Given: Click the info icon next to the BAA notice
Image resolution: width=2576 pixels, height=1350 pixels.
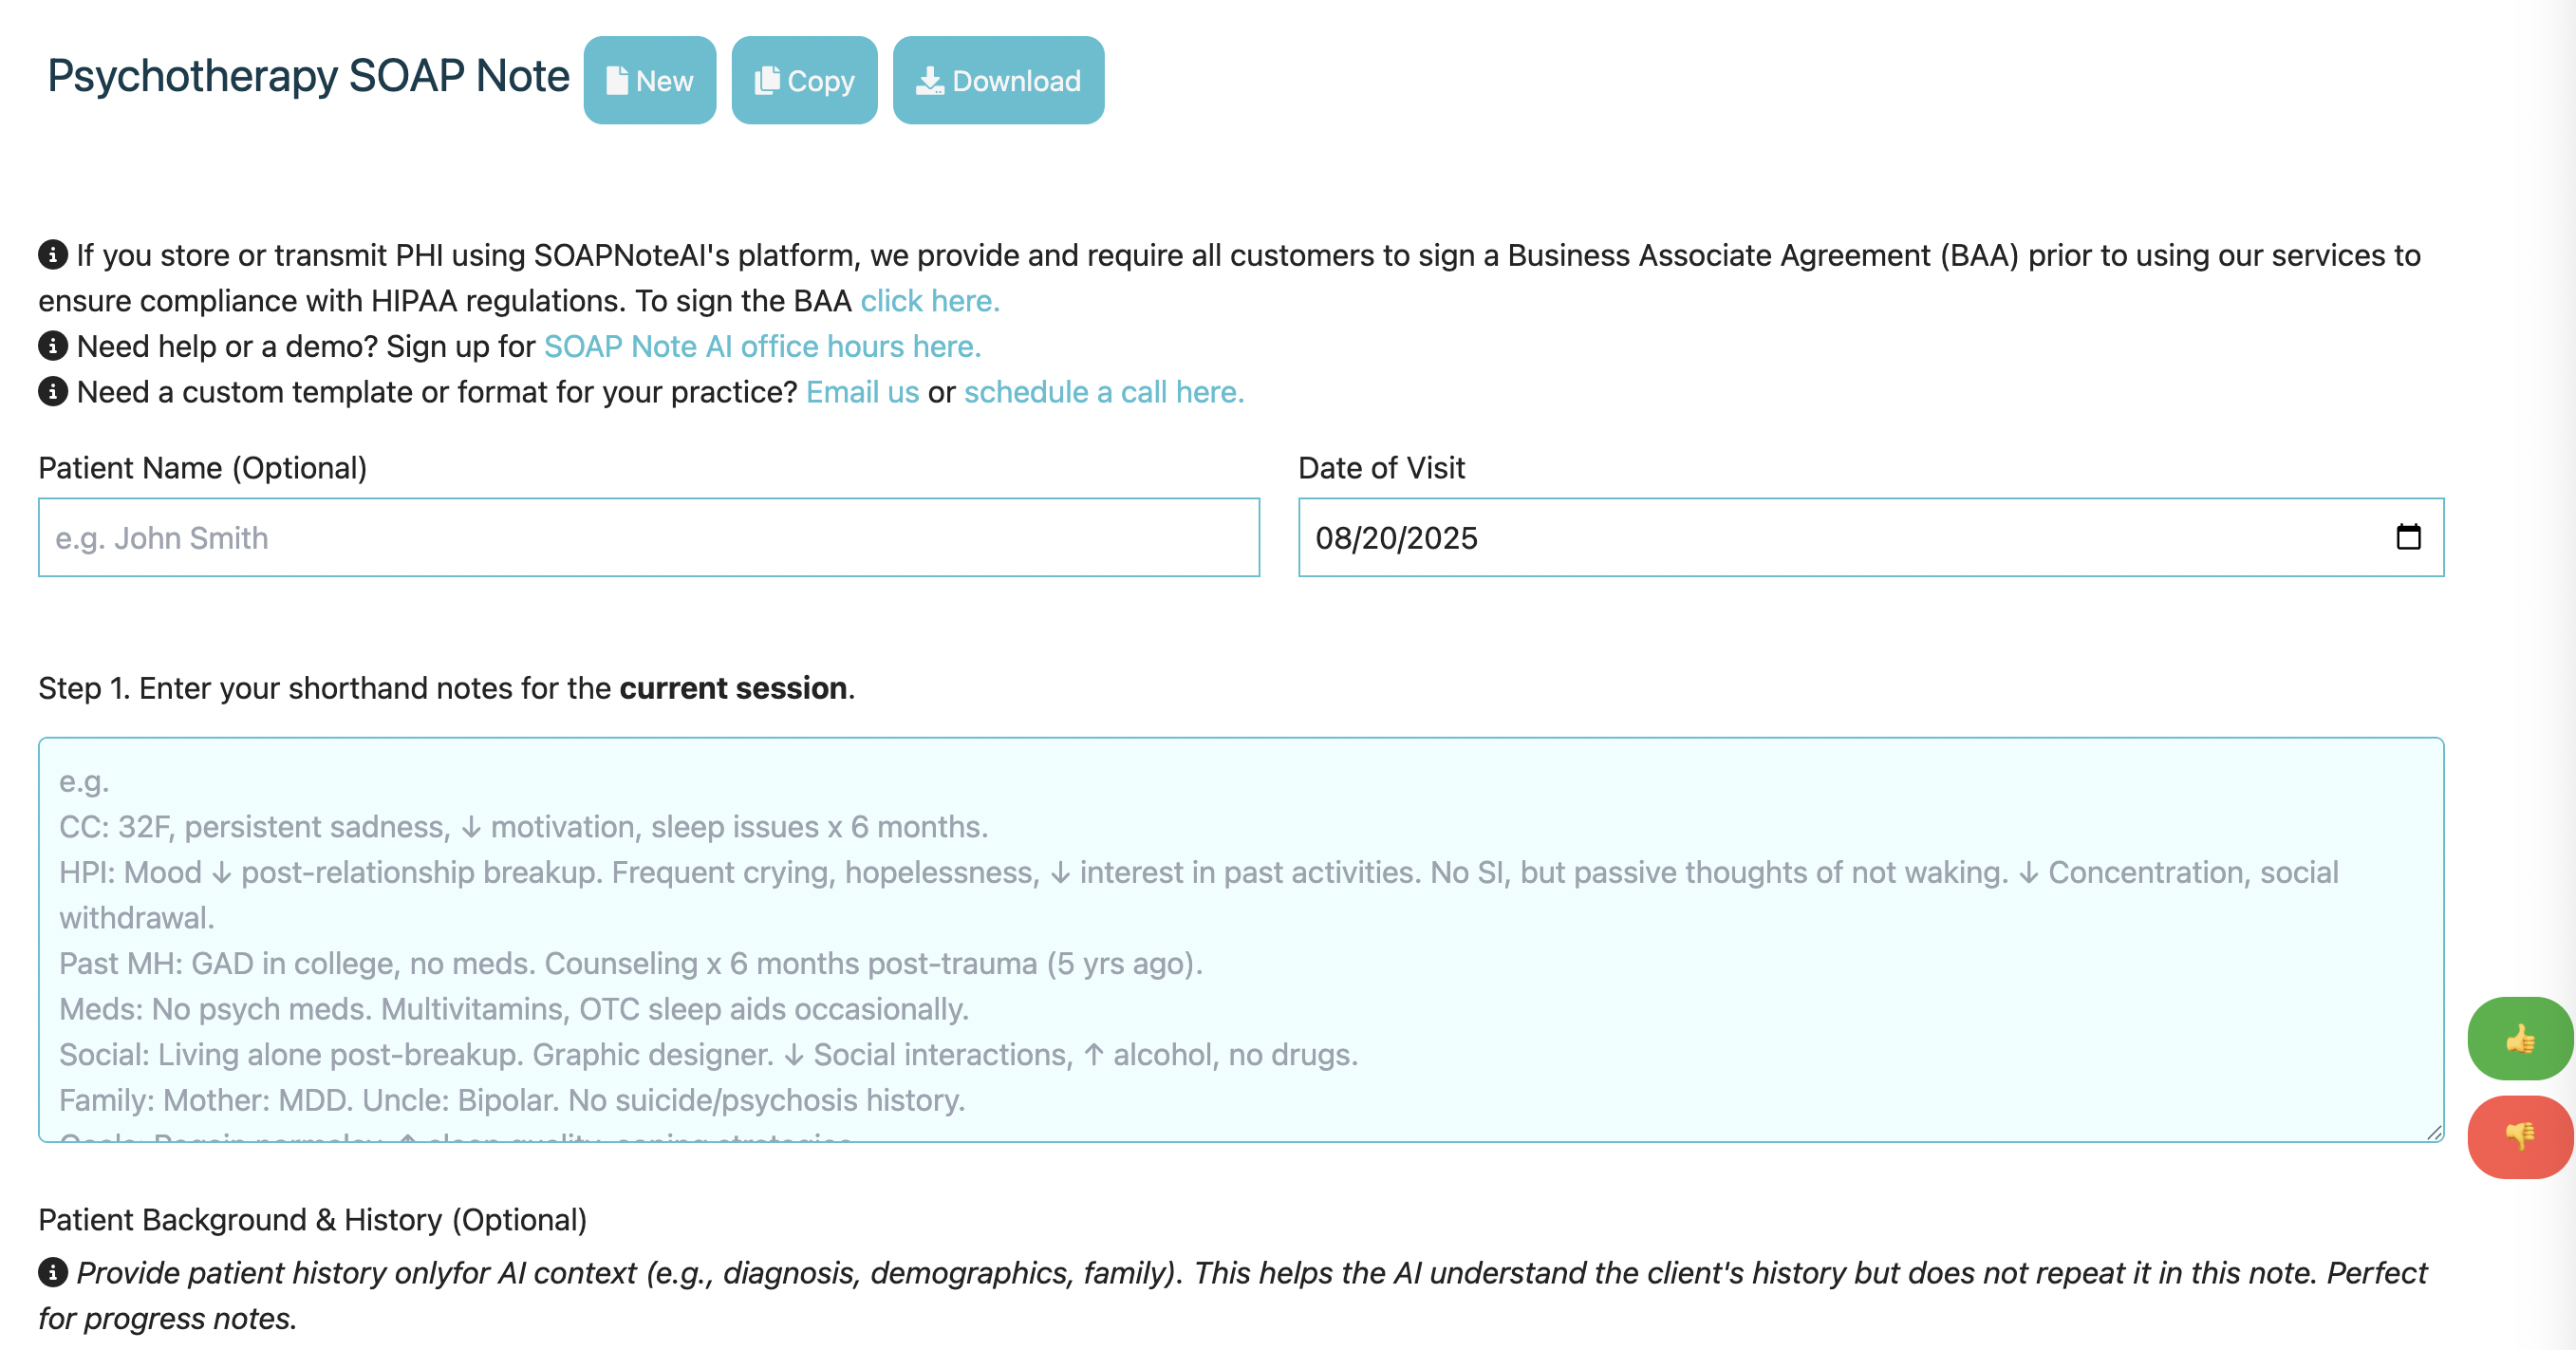Looking at the screenshot, I should [x=53, y=255].
